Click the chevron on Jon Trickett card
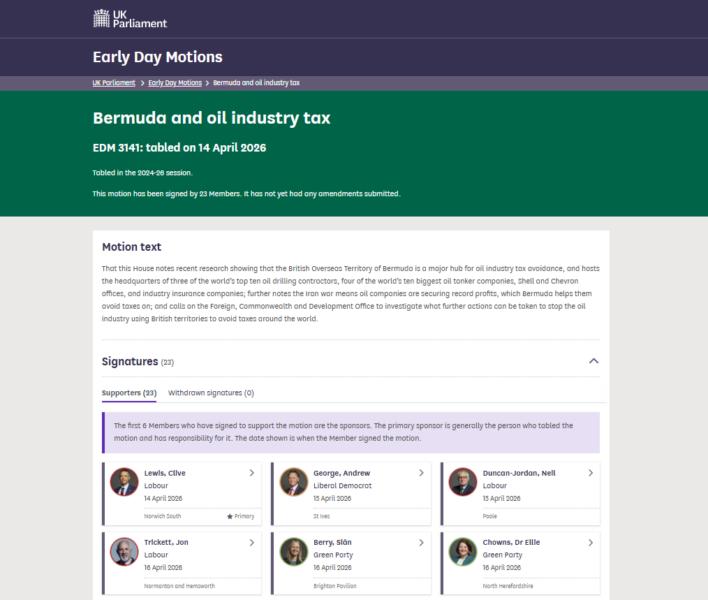The width and height of the screenshot is (708, 600). click(x=251, y=543)
